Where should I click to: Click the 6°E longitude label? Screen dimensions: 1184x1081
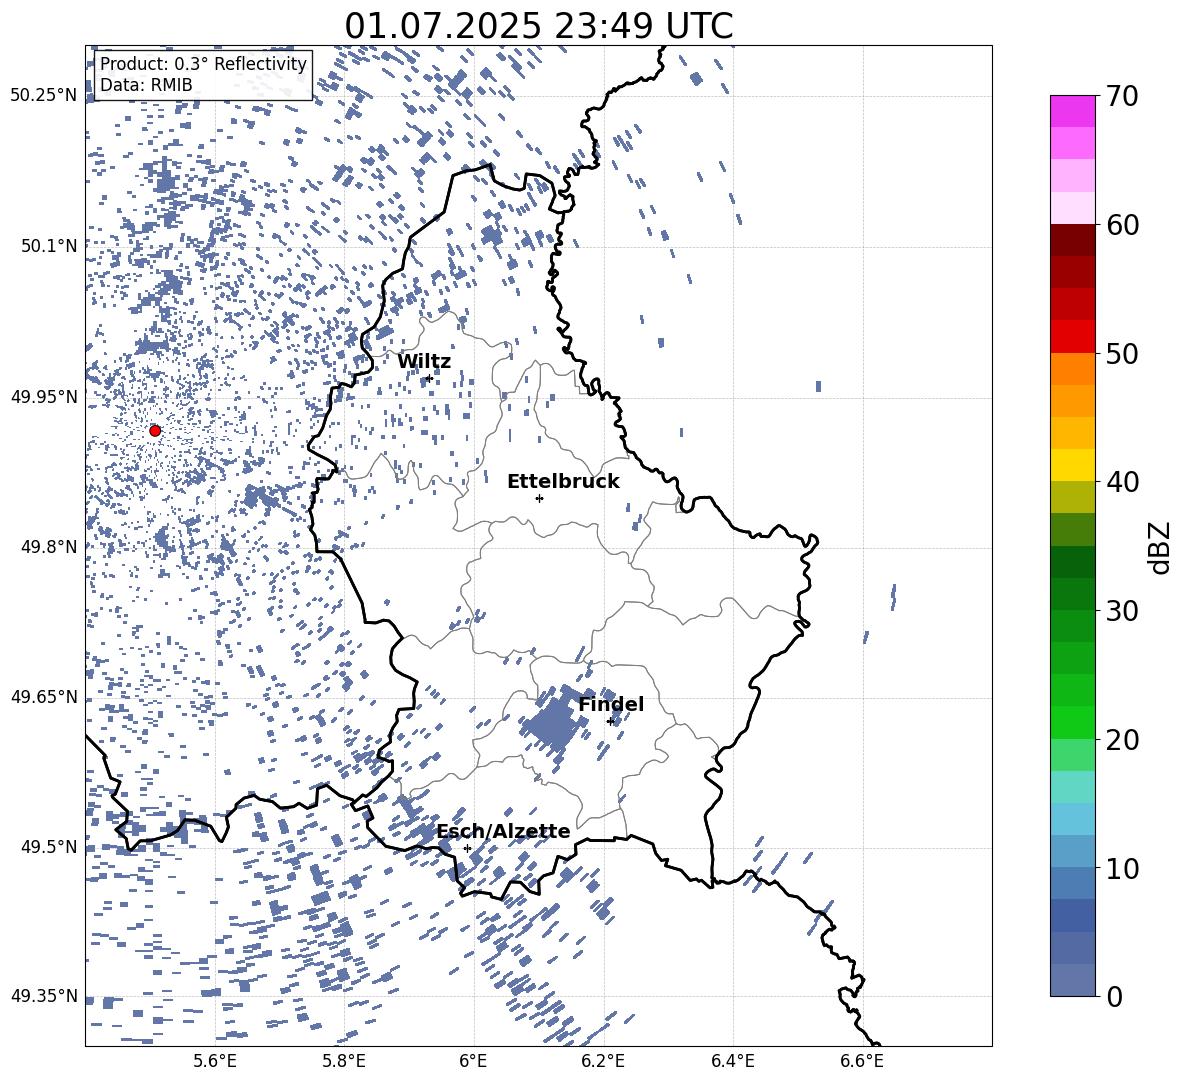pos(473,1061)
